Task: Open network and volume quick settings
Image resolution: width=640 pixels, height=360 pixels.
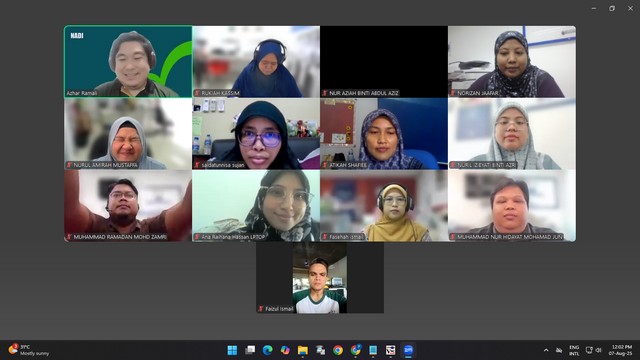Action: click(593, 350)
